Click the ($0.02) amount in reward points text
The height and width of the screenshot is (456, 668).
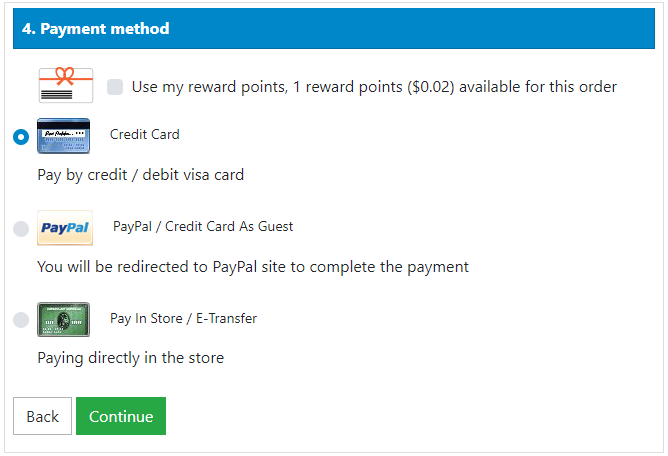[x=430, y=87]
